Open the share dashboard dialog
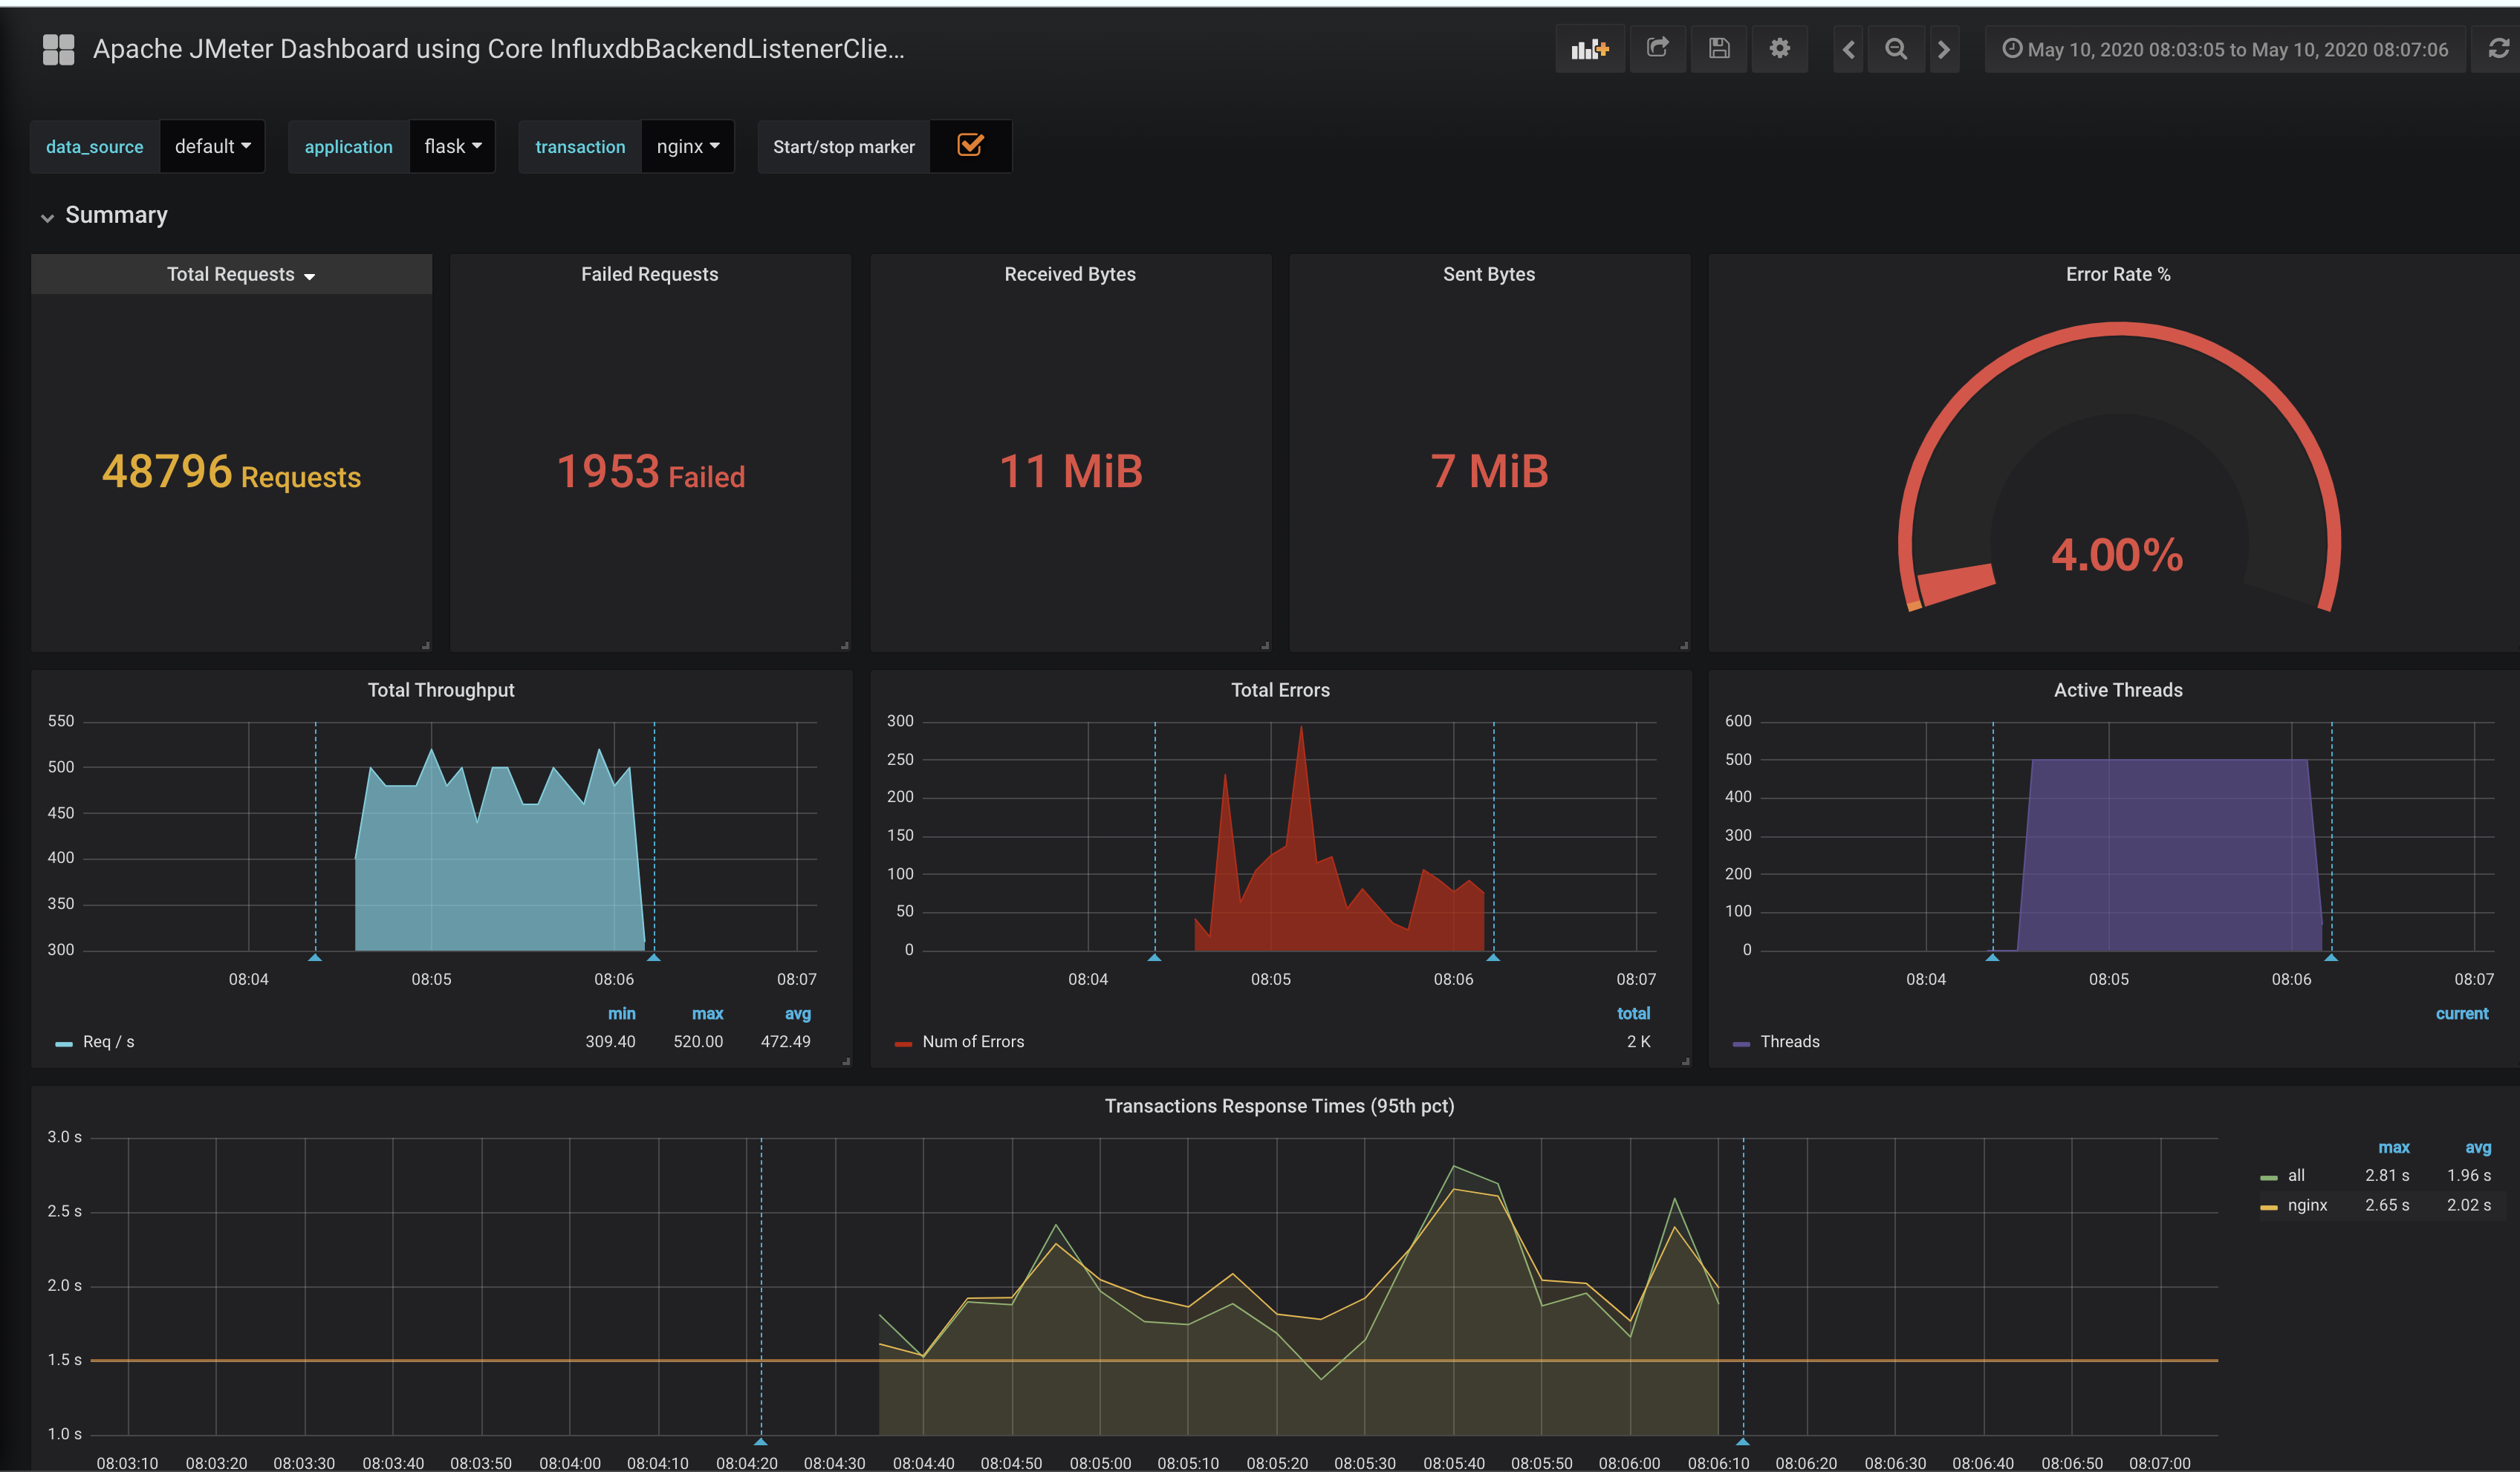Screen dimensions: 2520x1472 1658,48
